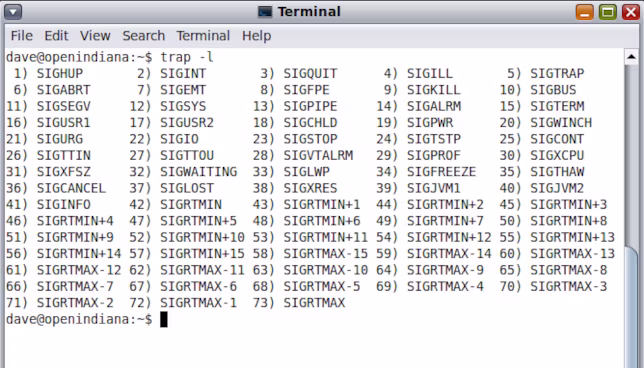Click the typed command trap -l

pyautogui.click(x=187, y=57)
